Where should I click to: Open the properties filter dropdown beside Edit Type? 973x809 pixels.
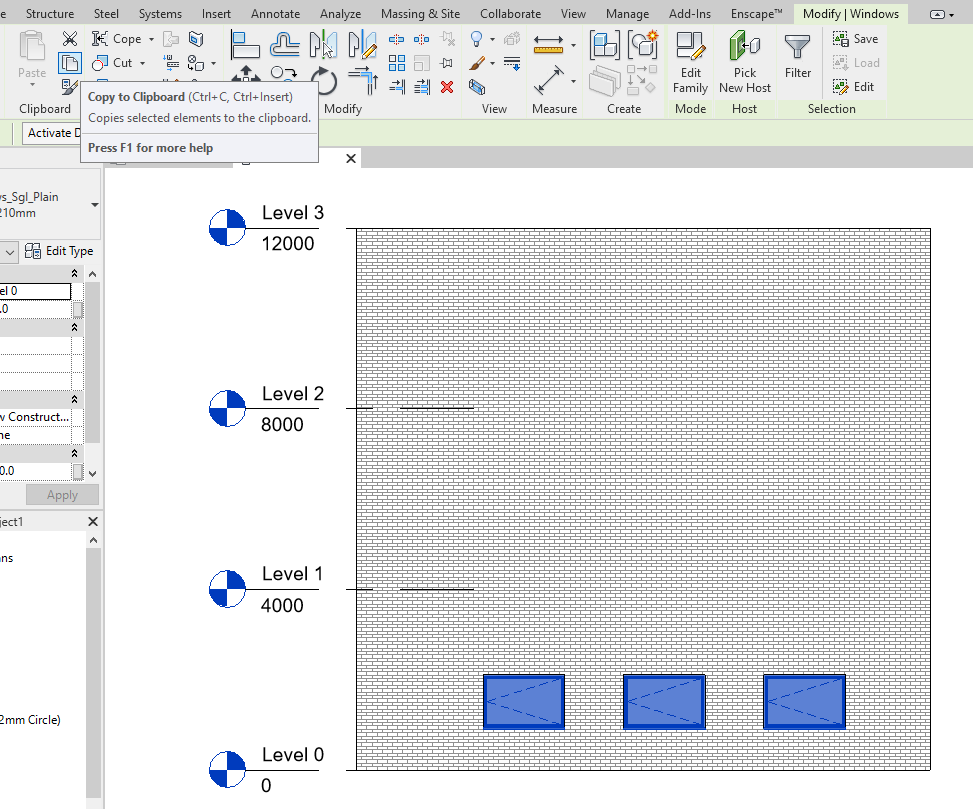[x=10, y=252]
